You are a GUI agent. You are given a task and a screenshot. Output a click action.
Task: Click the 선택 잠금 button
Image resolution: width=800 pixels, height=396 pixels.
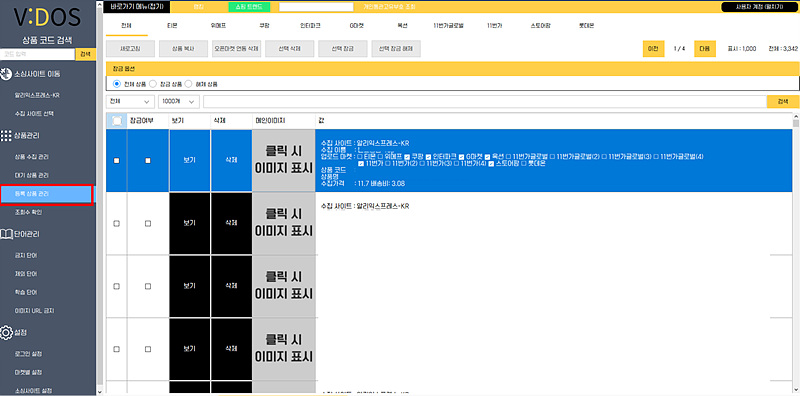pos(343,48)
